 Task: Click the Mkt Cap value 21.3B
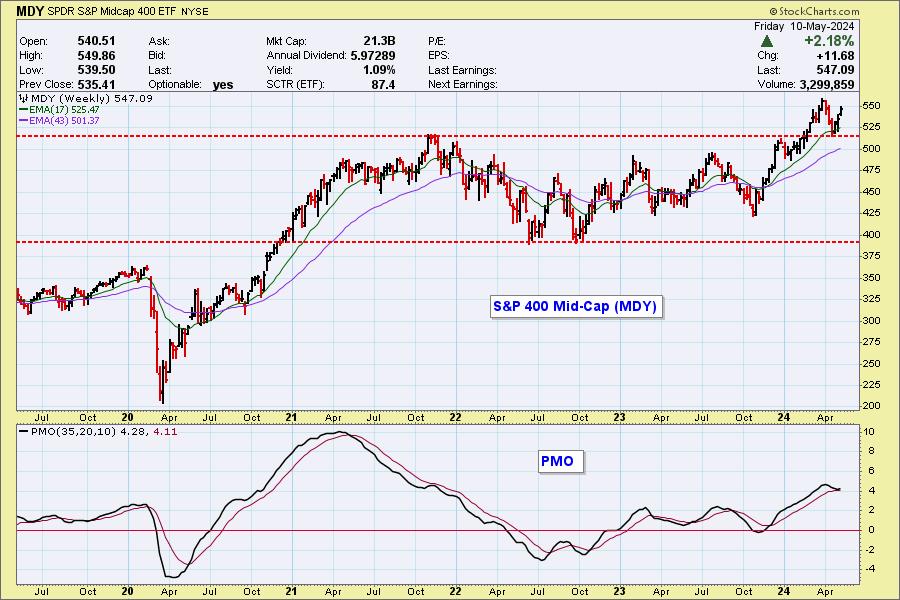pyautogui.click(x=379, y=41)
